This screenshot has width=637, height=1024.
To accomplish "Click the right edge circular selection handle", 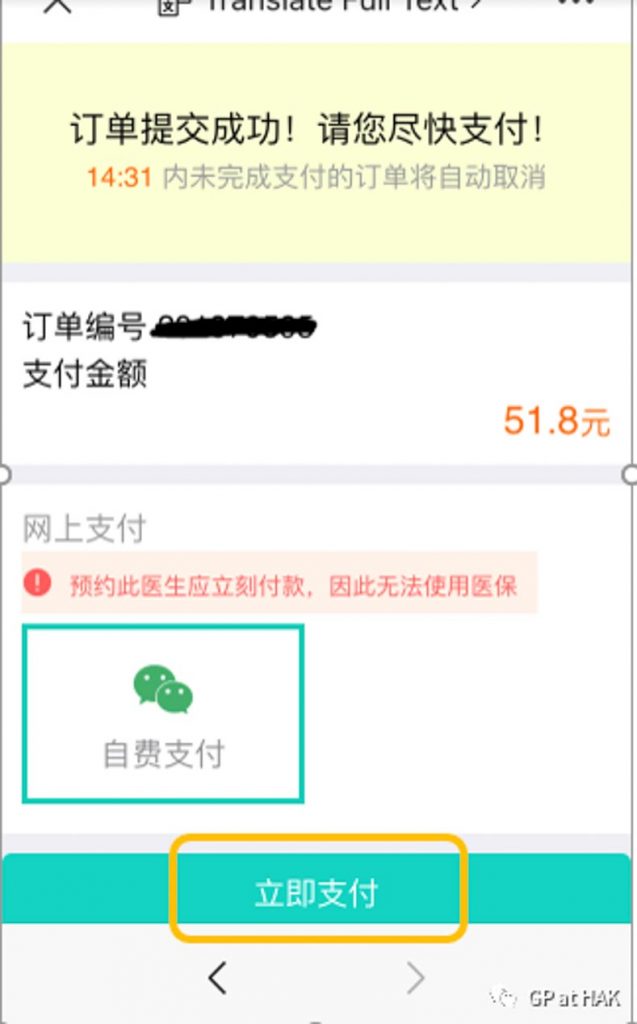I will (630, 475).
